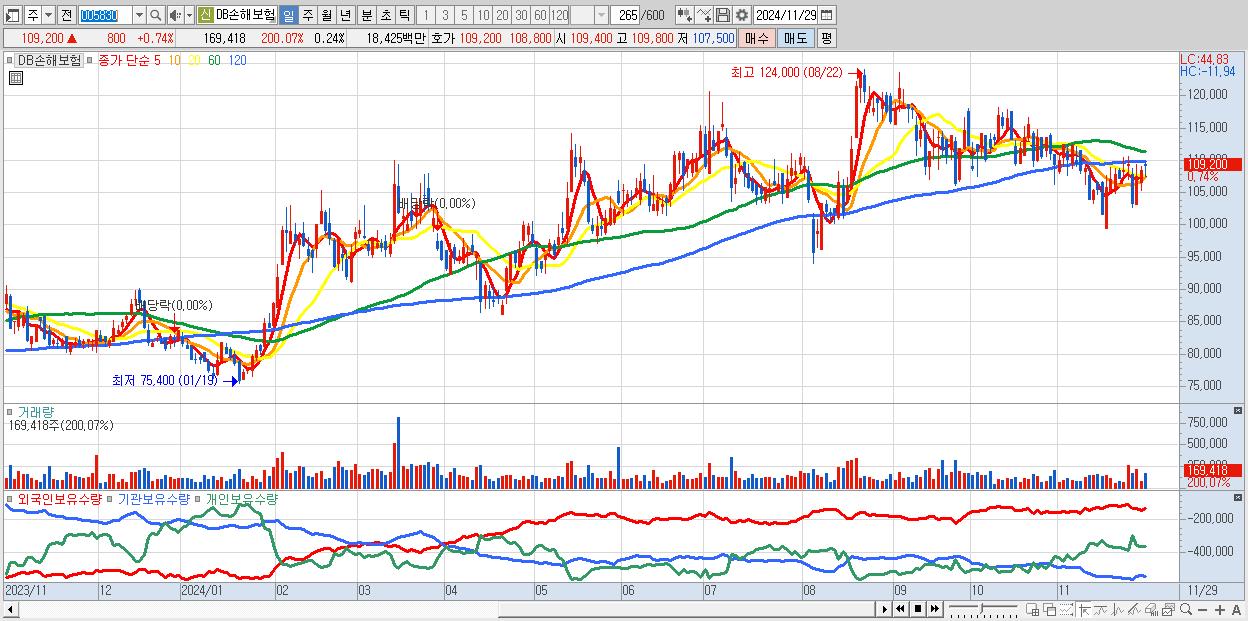
Task: Click the candle count field 265
Action: (625, 15)
